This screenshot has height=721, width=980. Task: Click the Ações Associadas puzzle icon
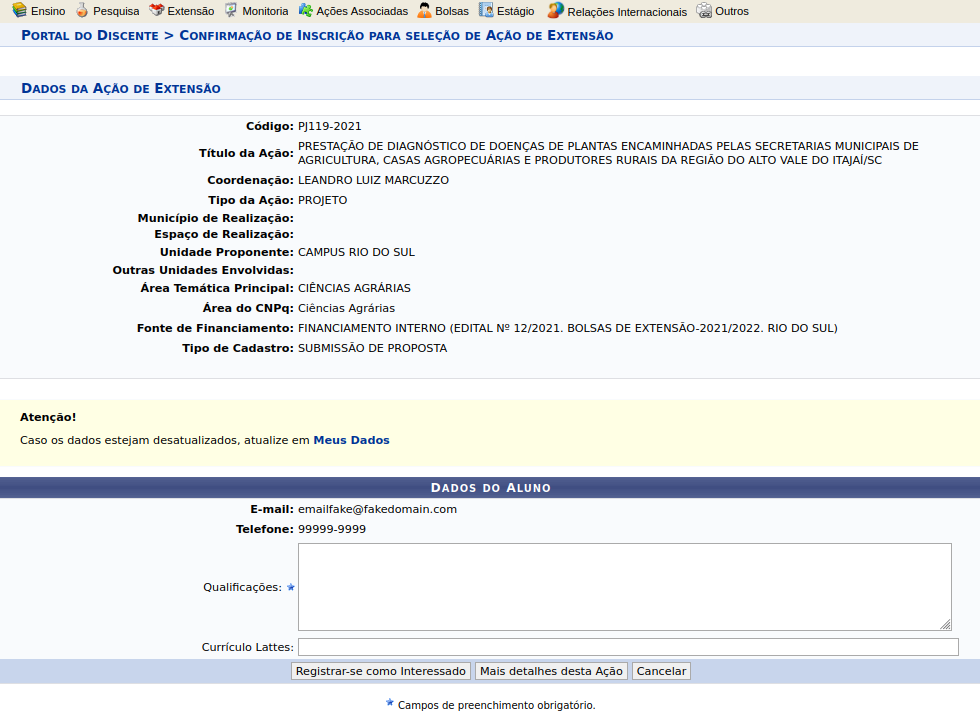pyautogui.click(x=306, y=10)
